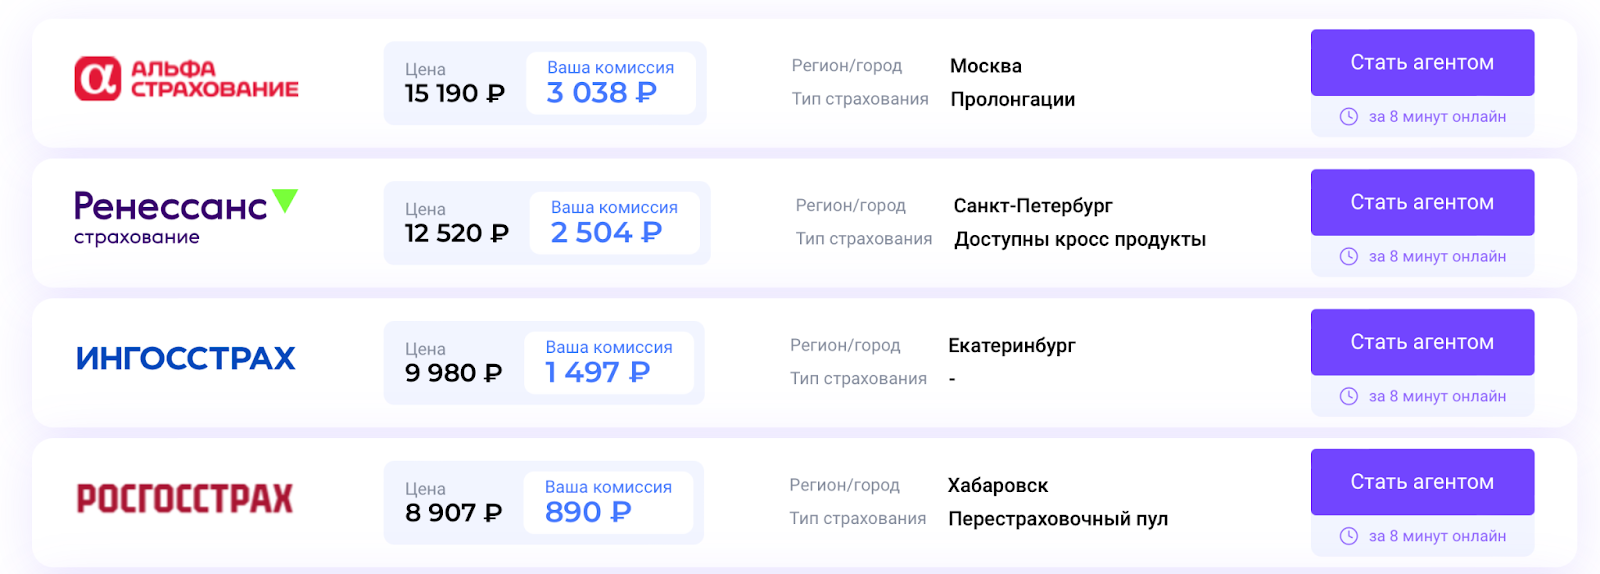Click the Renaissance Strakhovanie logo
Viewport: 1600px width, 574px height.
186,217
